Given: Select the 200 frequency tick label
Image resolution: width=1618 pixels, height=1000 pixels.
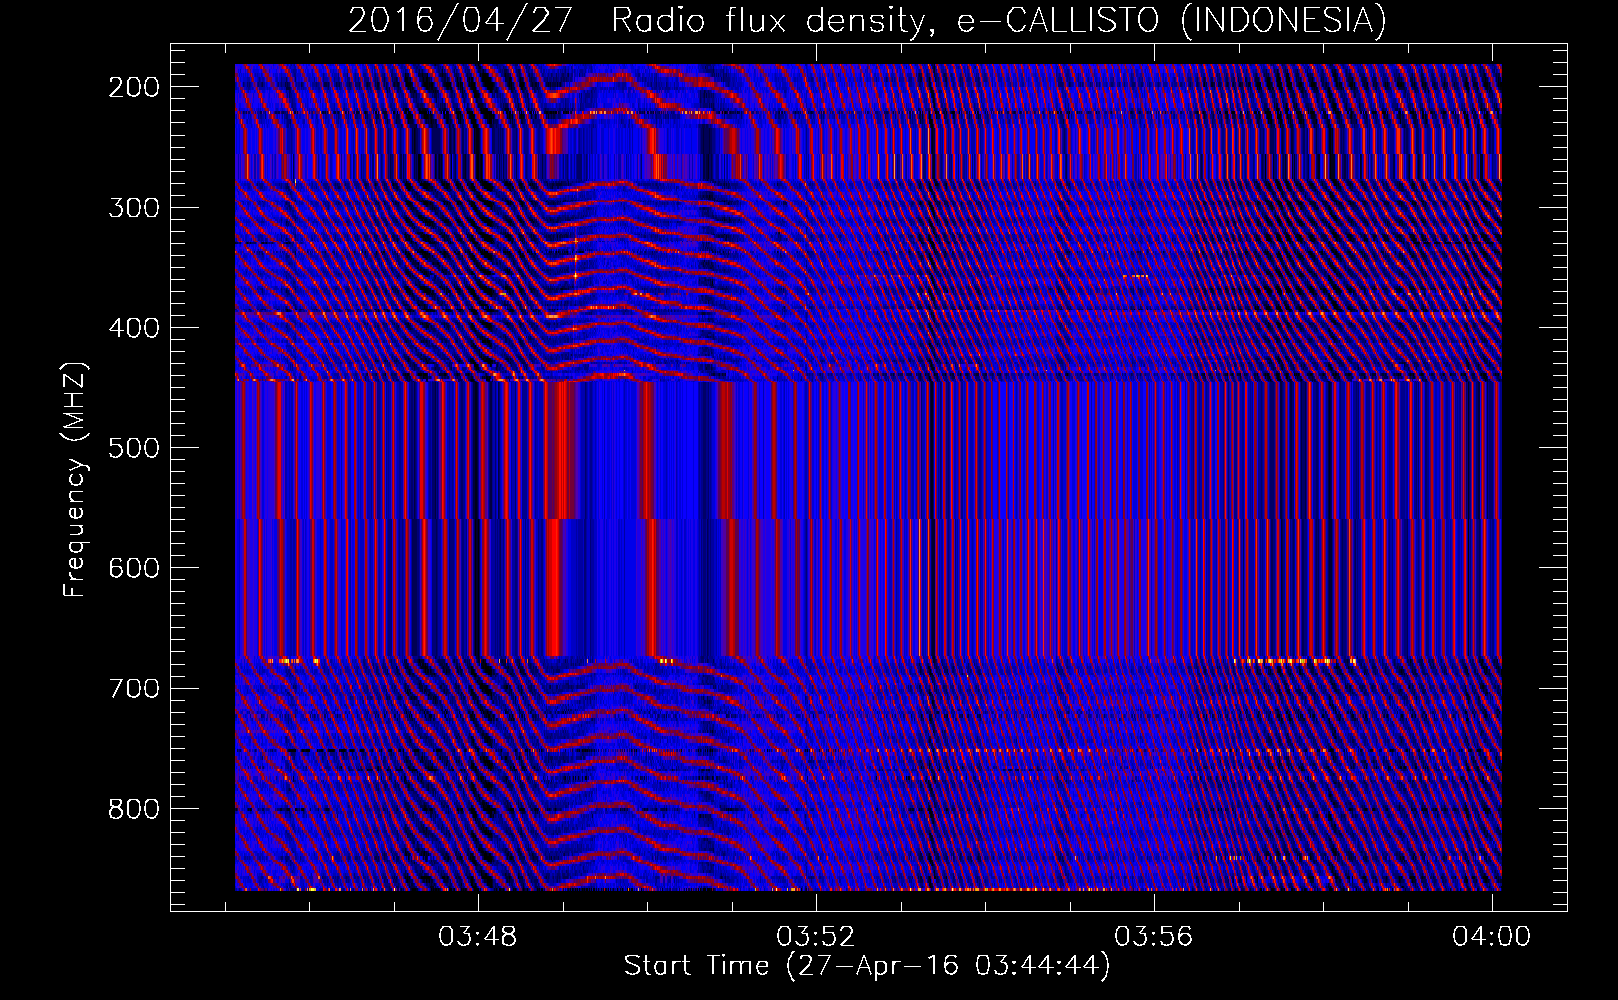Looking at the screenshot, I should 133,87.
